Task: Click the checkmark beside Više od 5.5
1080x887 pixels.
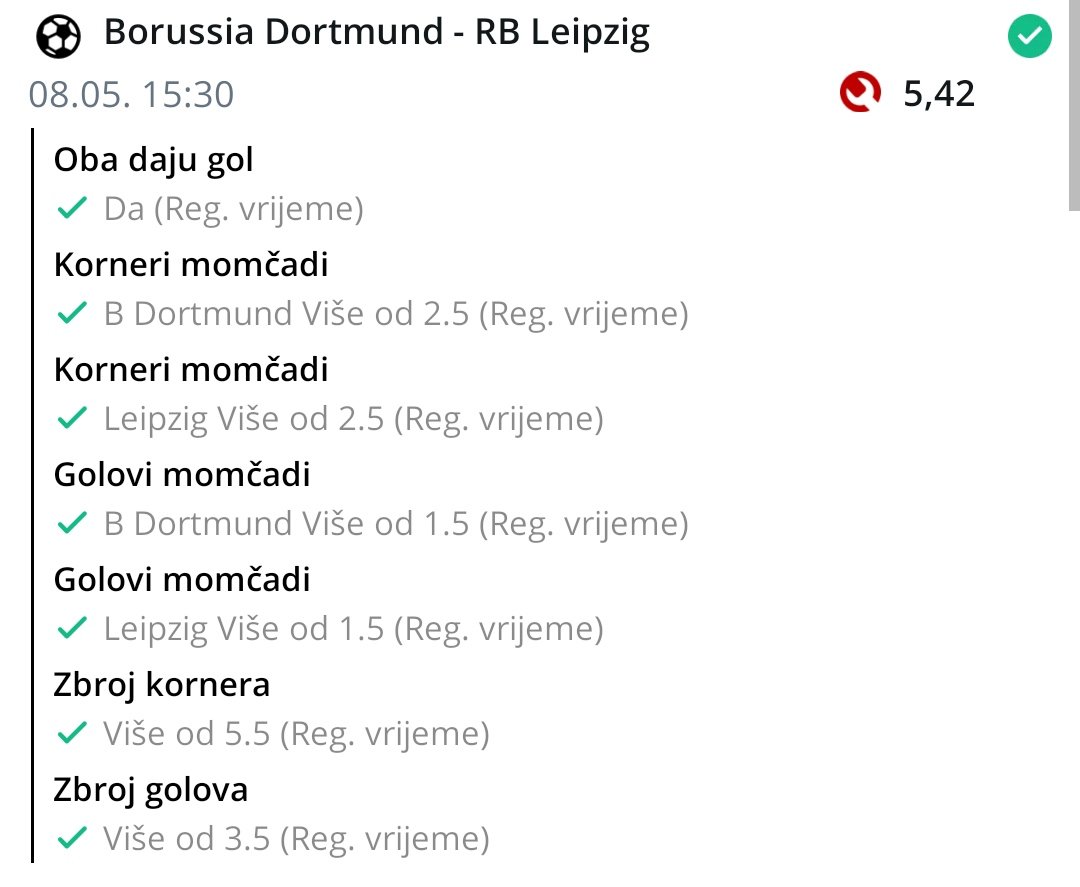Action: [71, 734]
